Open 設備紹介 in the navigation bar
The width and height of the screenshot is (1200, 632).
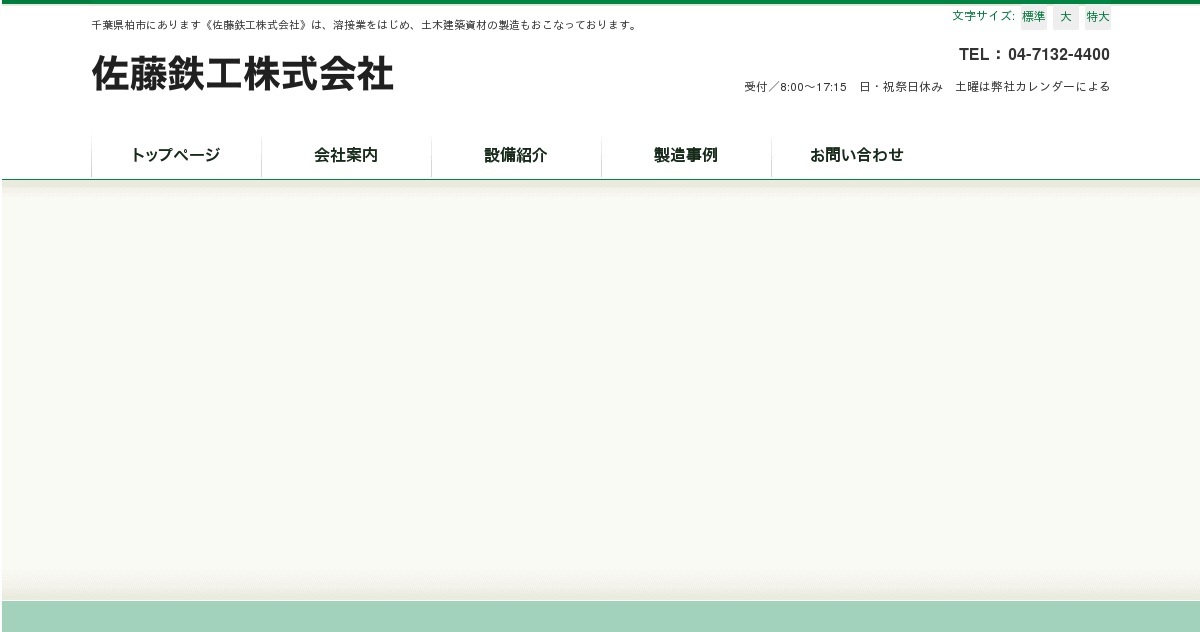516,156
